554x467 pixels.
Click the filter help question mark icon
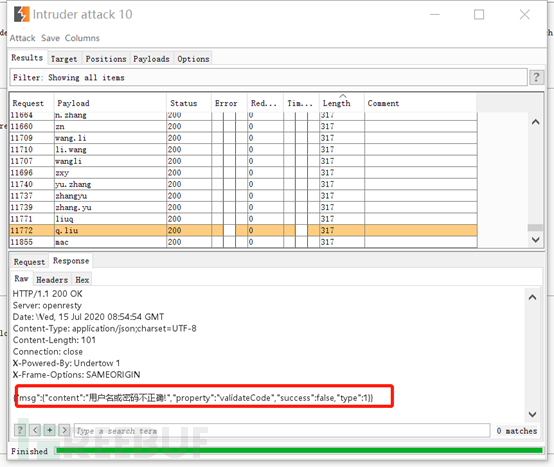click(x=536, y=77)
